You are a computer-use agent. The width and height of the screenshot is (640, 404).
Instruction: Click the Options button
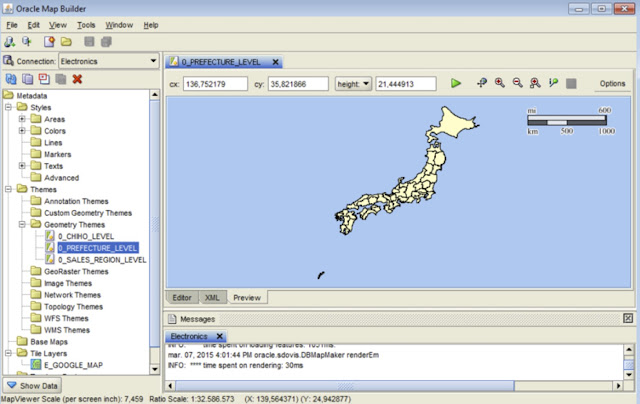[x=612, y=84]
